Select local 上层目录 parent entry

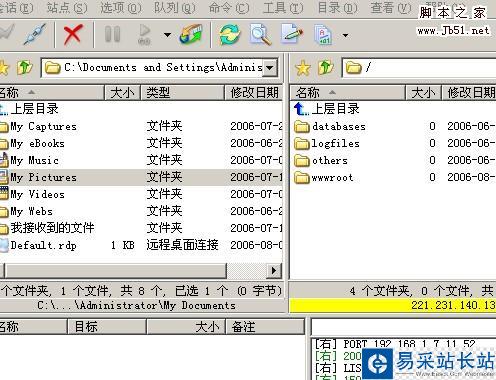coord(35,109)
